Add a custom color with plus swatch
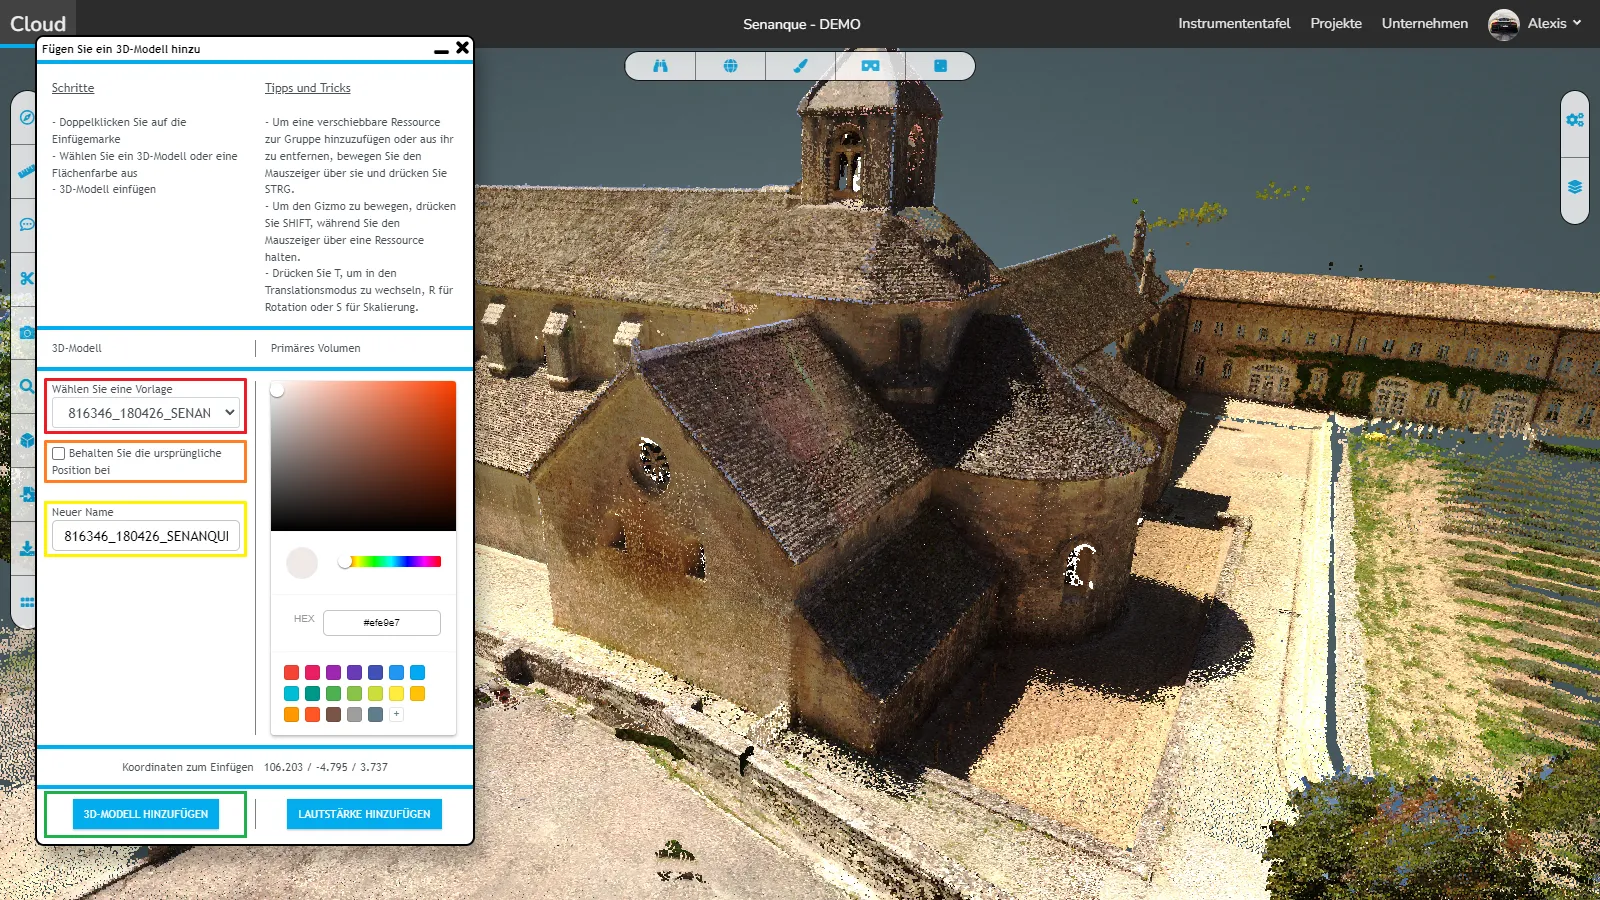 (x=397, y=714)
